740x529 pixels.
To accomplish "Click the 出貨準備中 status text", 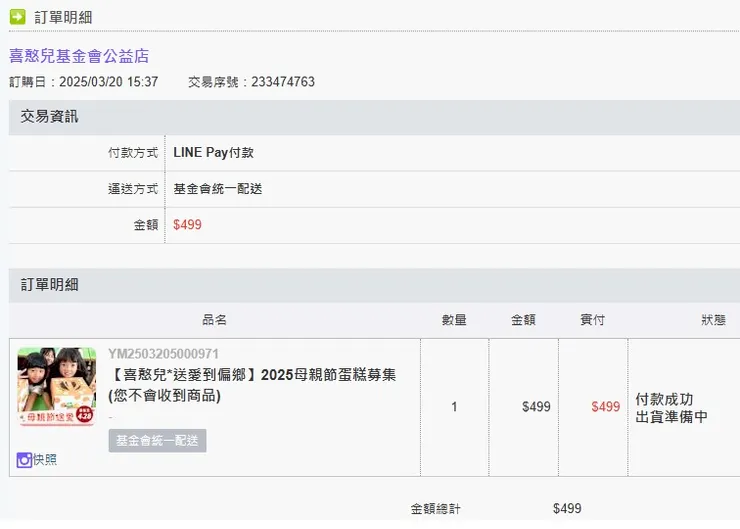I will [x=671, y=417].
